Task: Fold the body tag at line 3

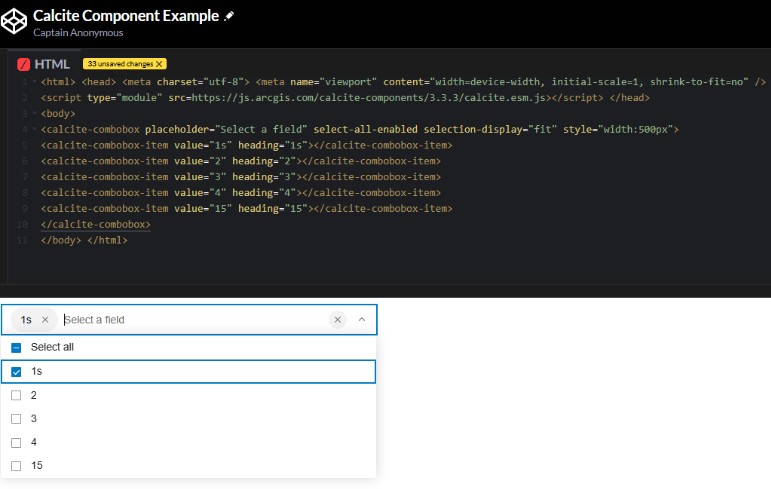Action: click(34, 113)
